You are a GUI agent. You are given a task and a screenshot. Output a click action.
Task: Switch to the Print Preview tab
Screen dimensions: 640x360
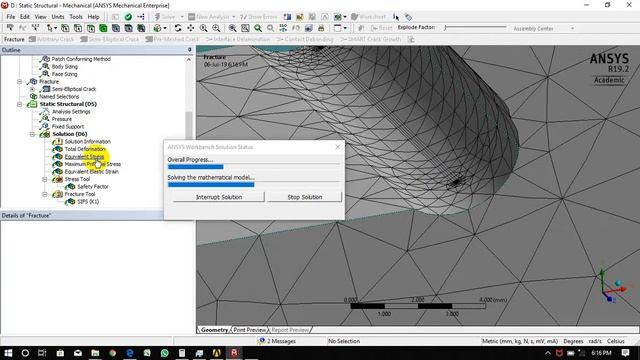pyautogui.click(x=249, y=330)
